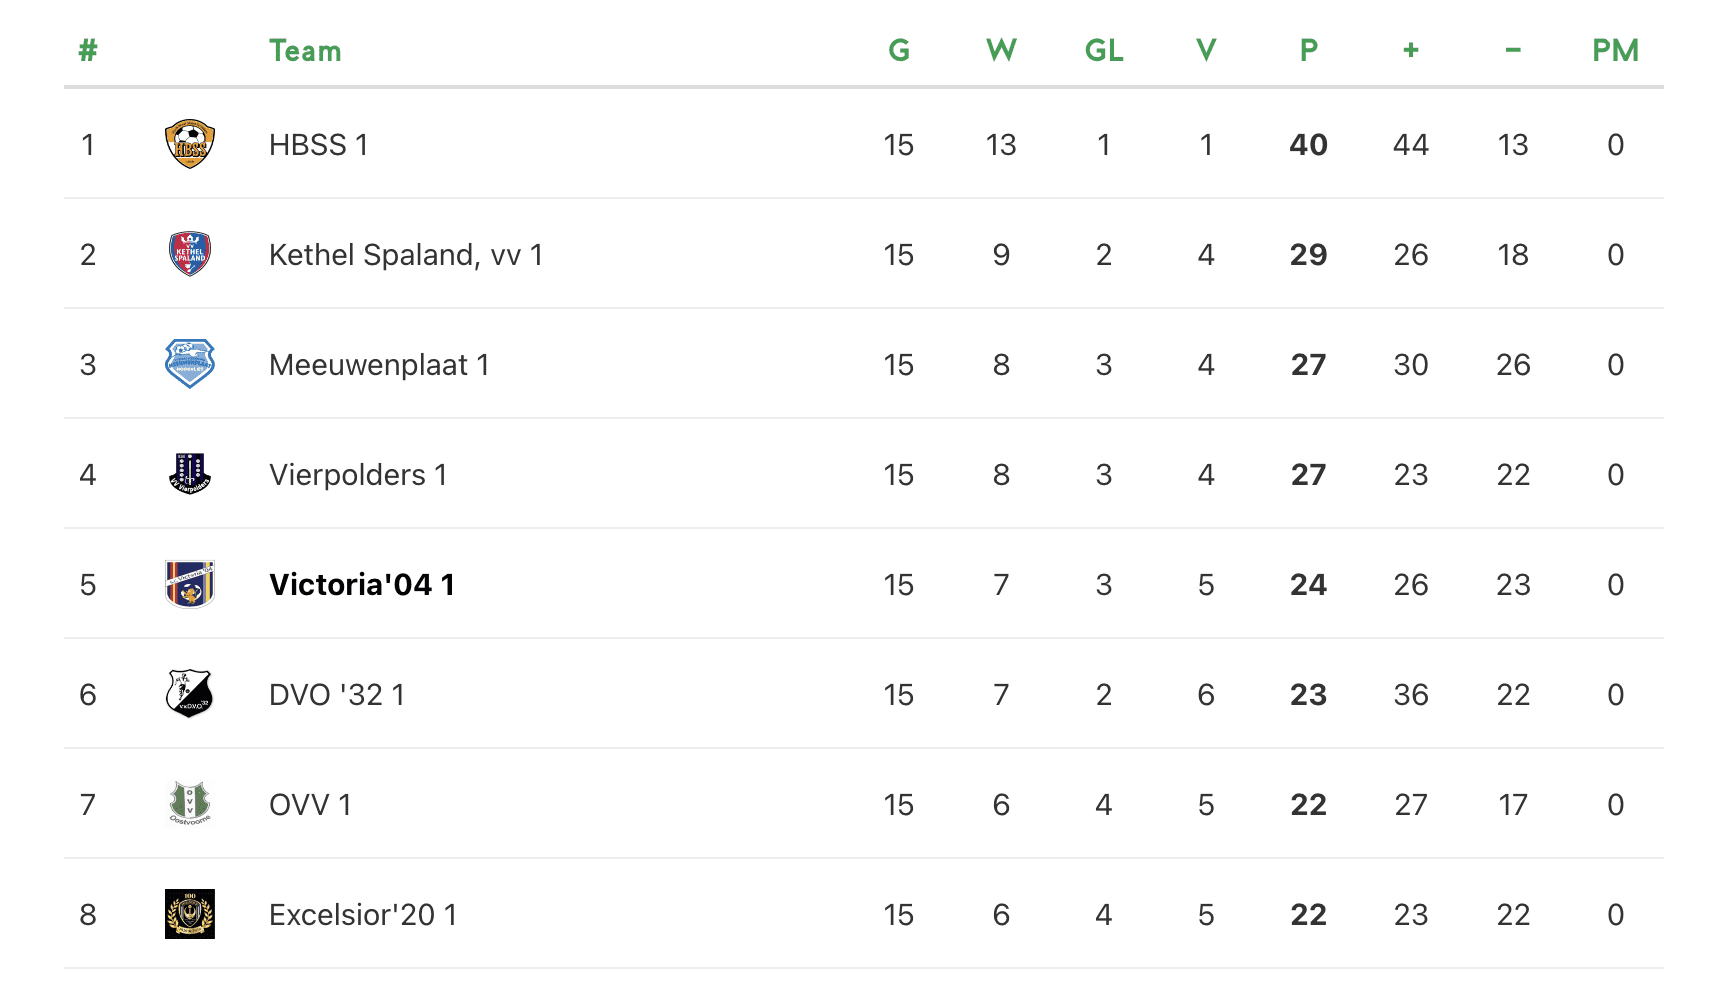Click the Team column header

[x=305, y=51]
